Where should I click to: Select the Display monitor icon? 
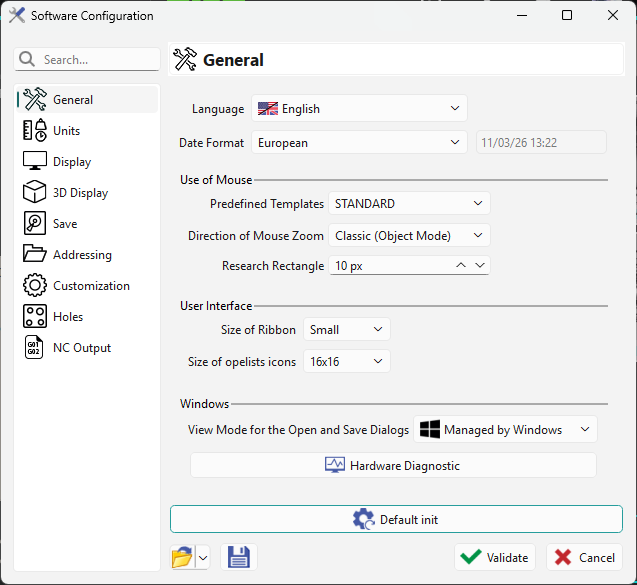coord(35,161)
